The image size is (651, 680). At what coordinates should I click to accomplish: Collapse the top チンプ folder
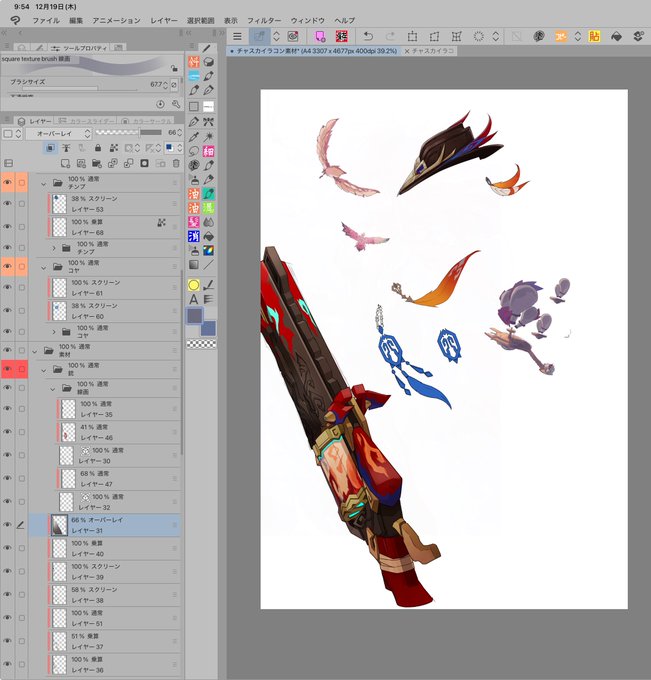(x=43, y=184)
